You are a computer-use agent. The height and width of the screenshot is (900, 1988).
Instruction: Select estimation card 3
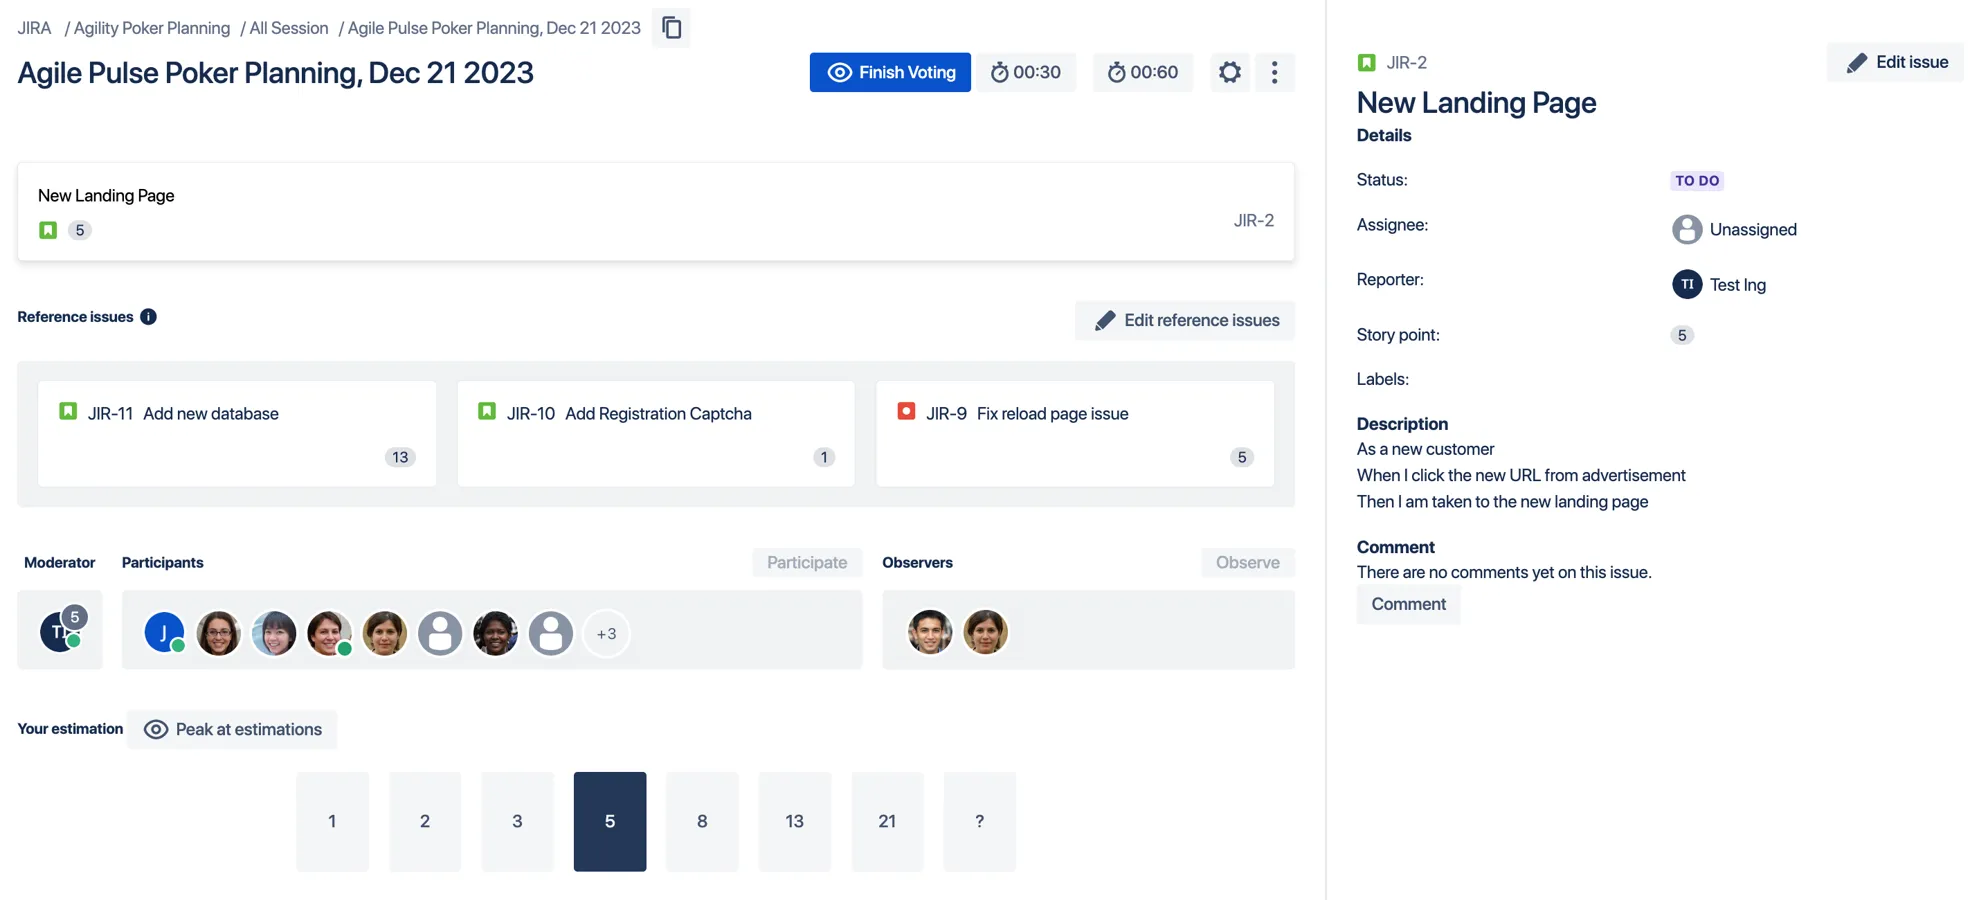[x=517, y=821]
